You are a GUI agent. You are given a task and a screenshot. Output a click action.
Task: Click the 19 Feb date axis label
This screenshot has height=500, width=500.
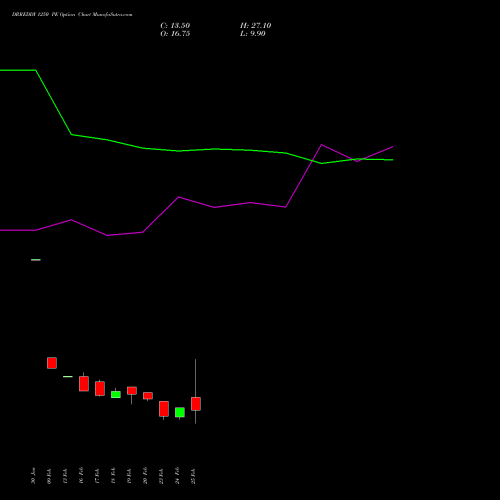tap(129, 476)
